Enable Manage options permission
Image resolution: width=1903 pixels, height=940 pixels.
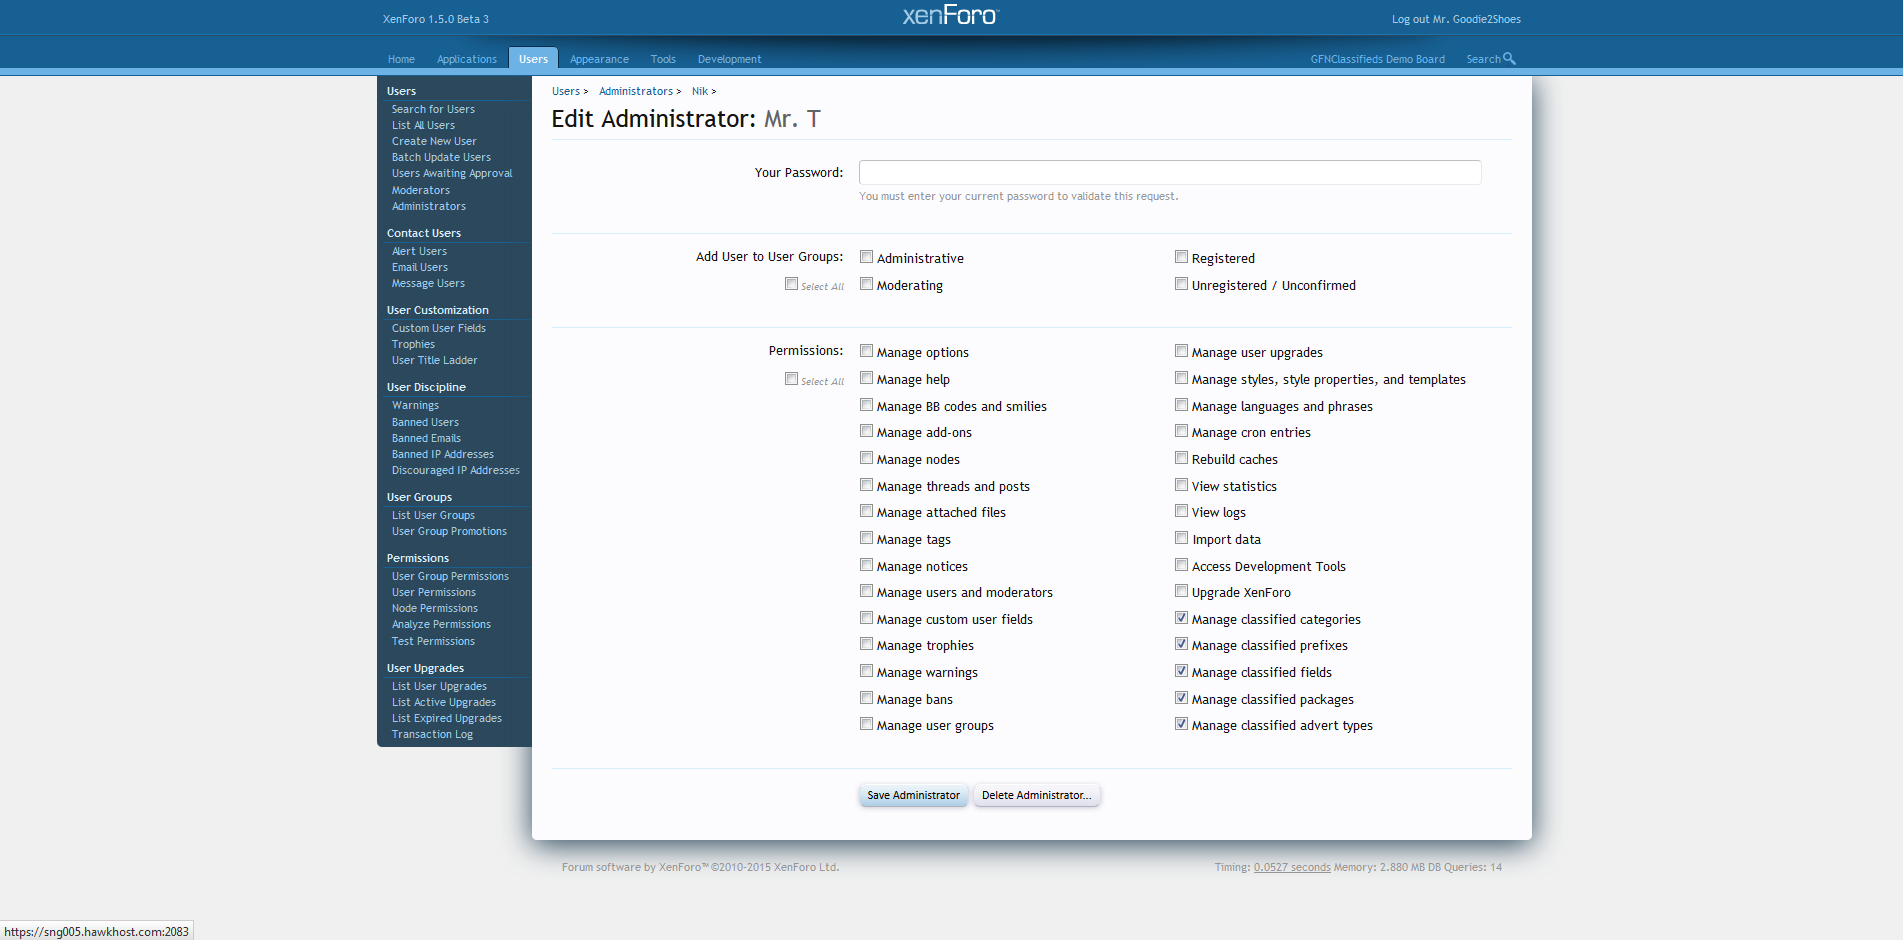(x=867, y=351)
